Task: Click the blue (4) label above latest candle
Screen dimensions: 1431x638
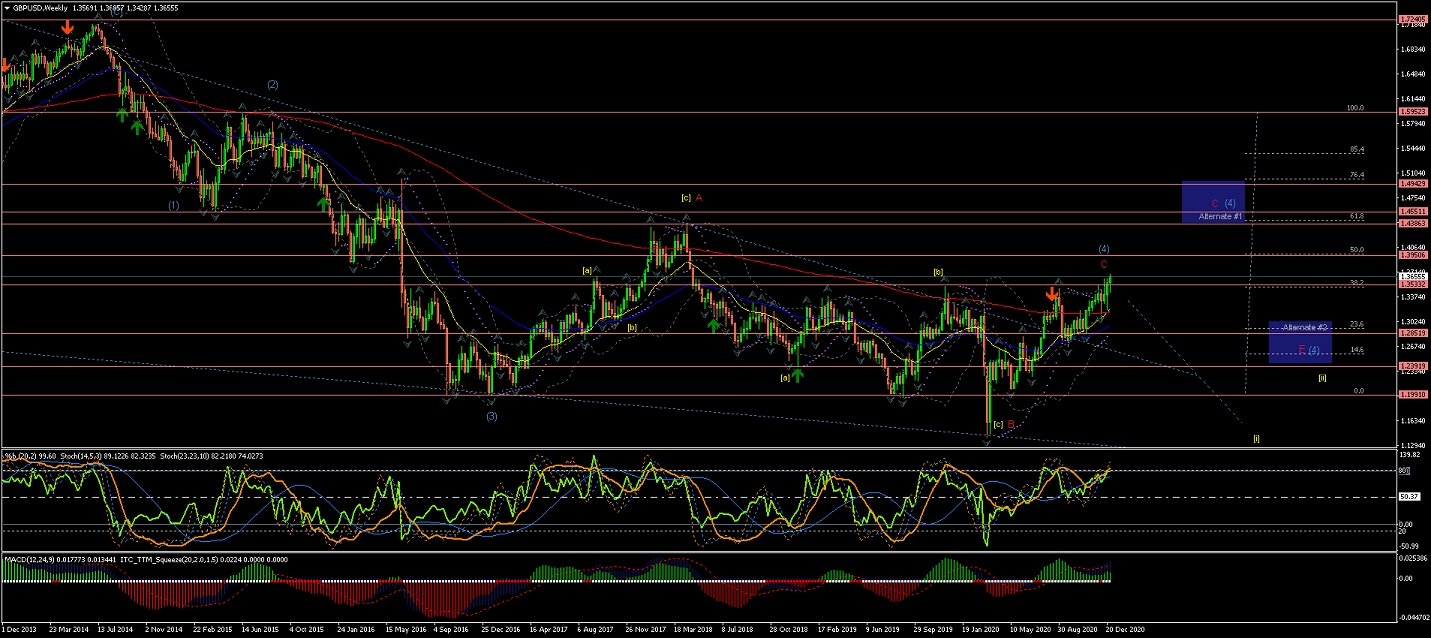Action: point(1103,249)
